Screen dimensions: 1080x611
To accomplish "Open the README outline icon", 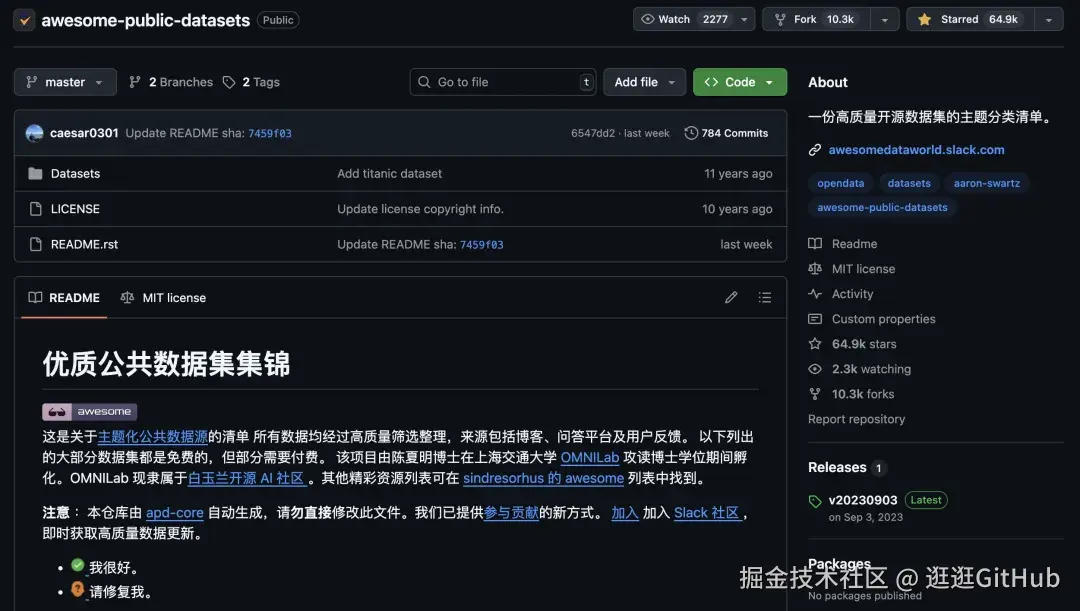I will (764, 297).
